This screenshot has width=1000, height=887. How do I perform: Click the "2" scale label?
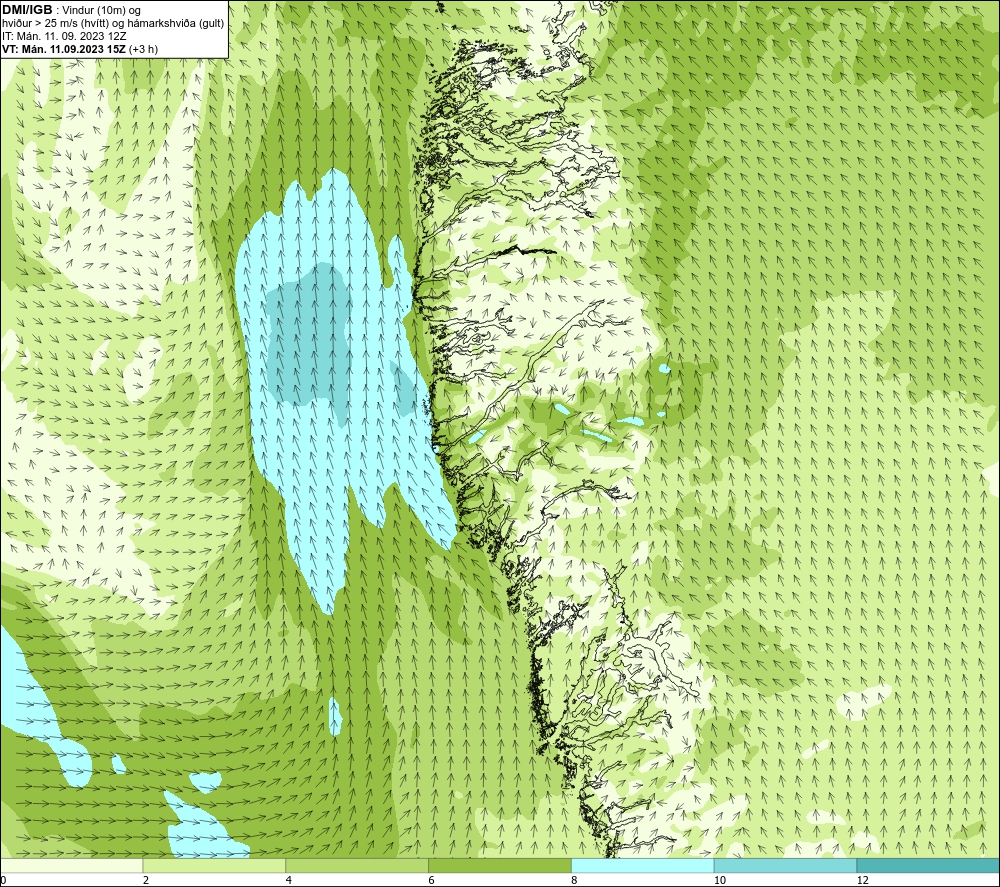tap(146, 880)
